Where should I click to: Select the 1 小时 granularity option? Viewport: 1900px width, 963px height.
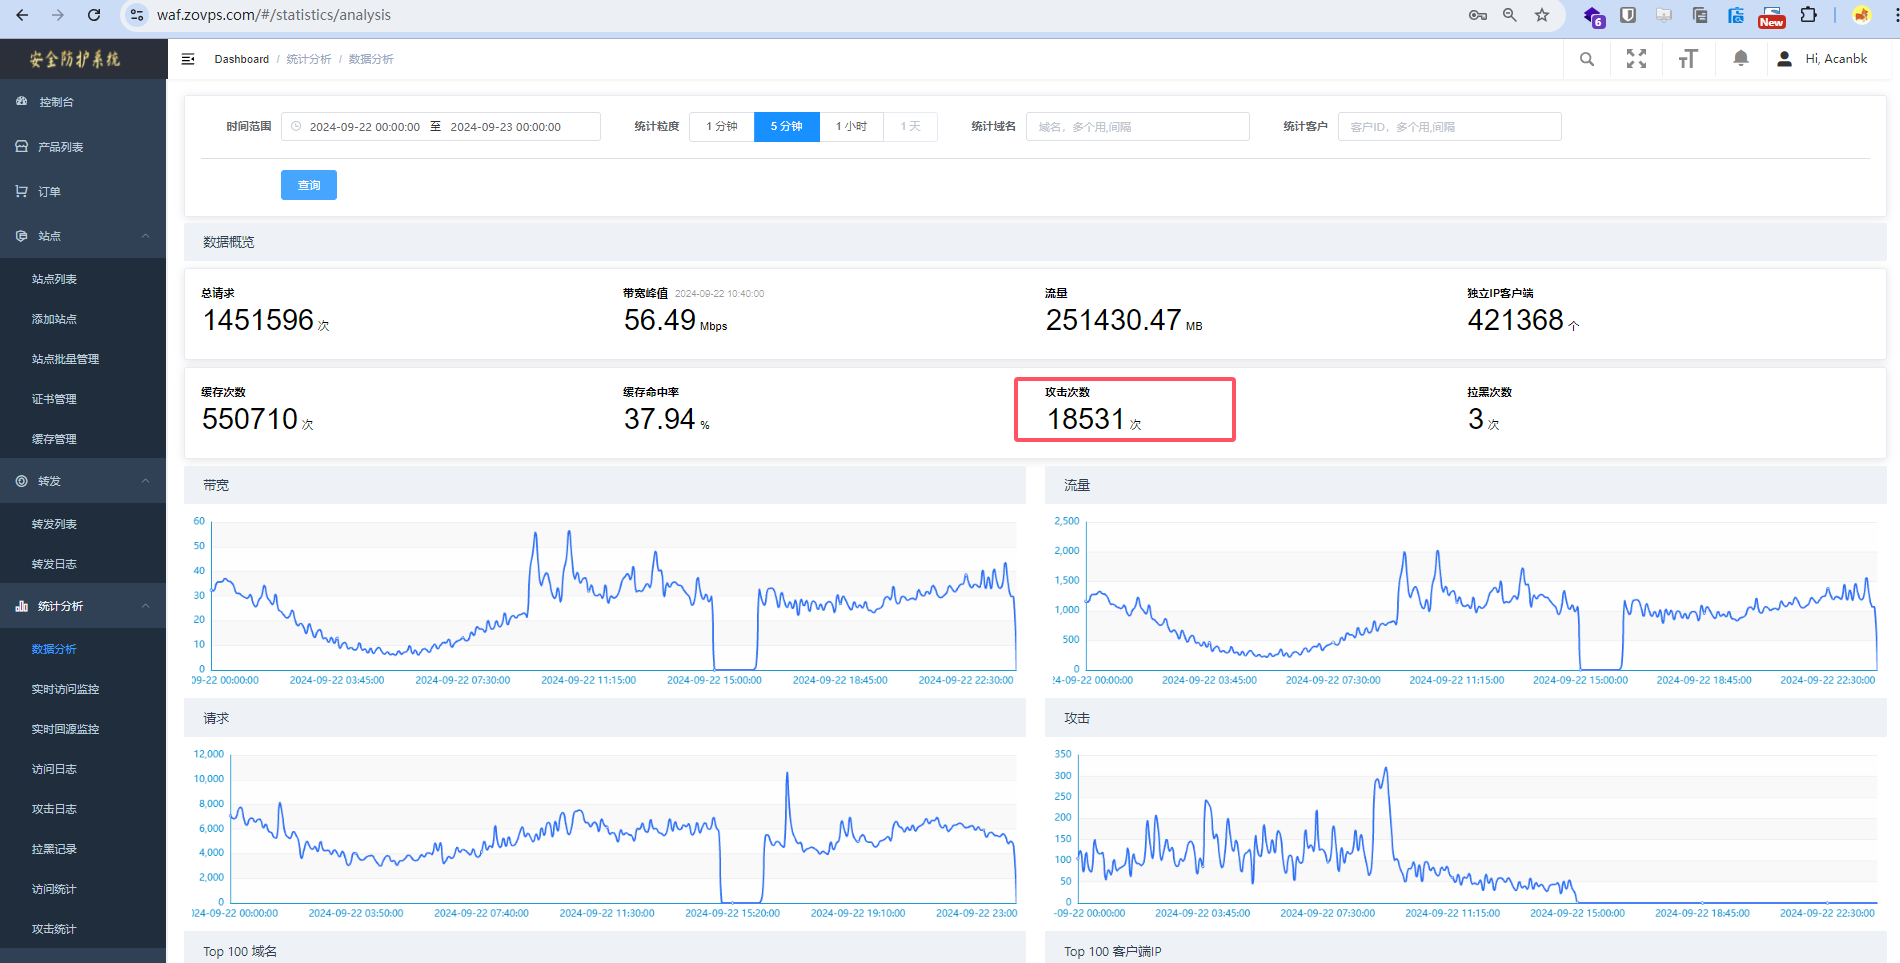[852, 127]
